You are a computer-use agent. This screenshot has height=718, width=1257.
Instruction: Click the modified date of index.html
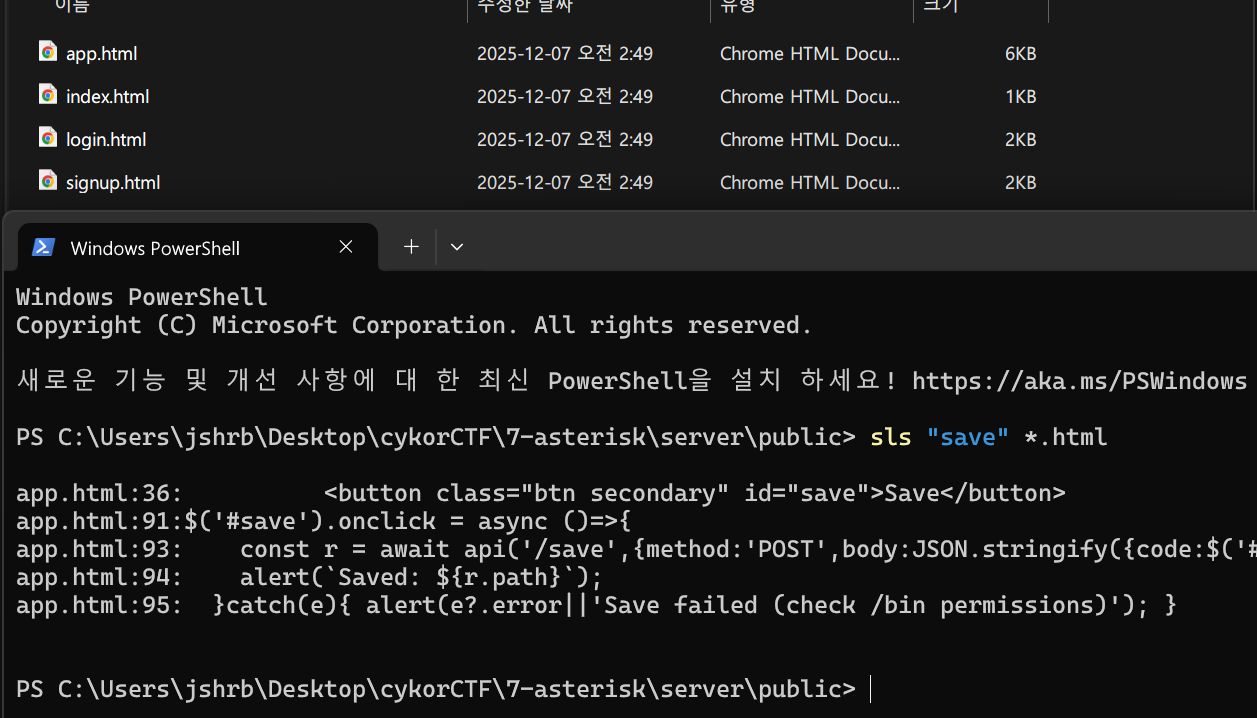(x=565, y=97)
